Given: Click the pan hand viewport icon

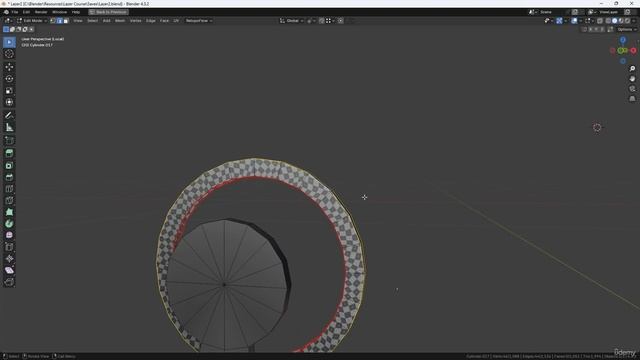Looking at the screenshot, I should pyautogui.click(x=632, y=78).
